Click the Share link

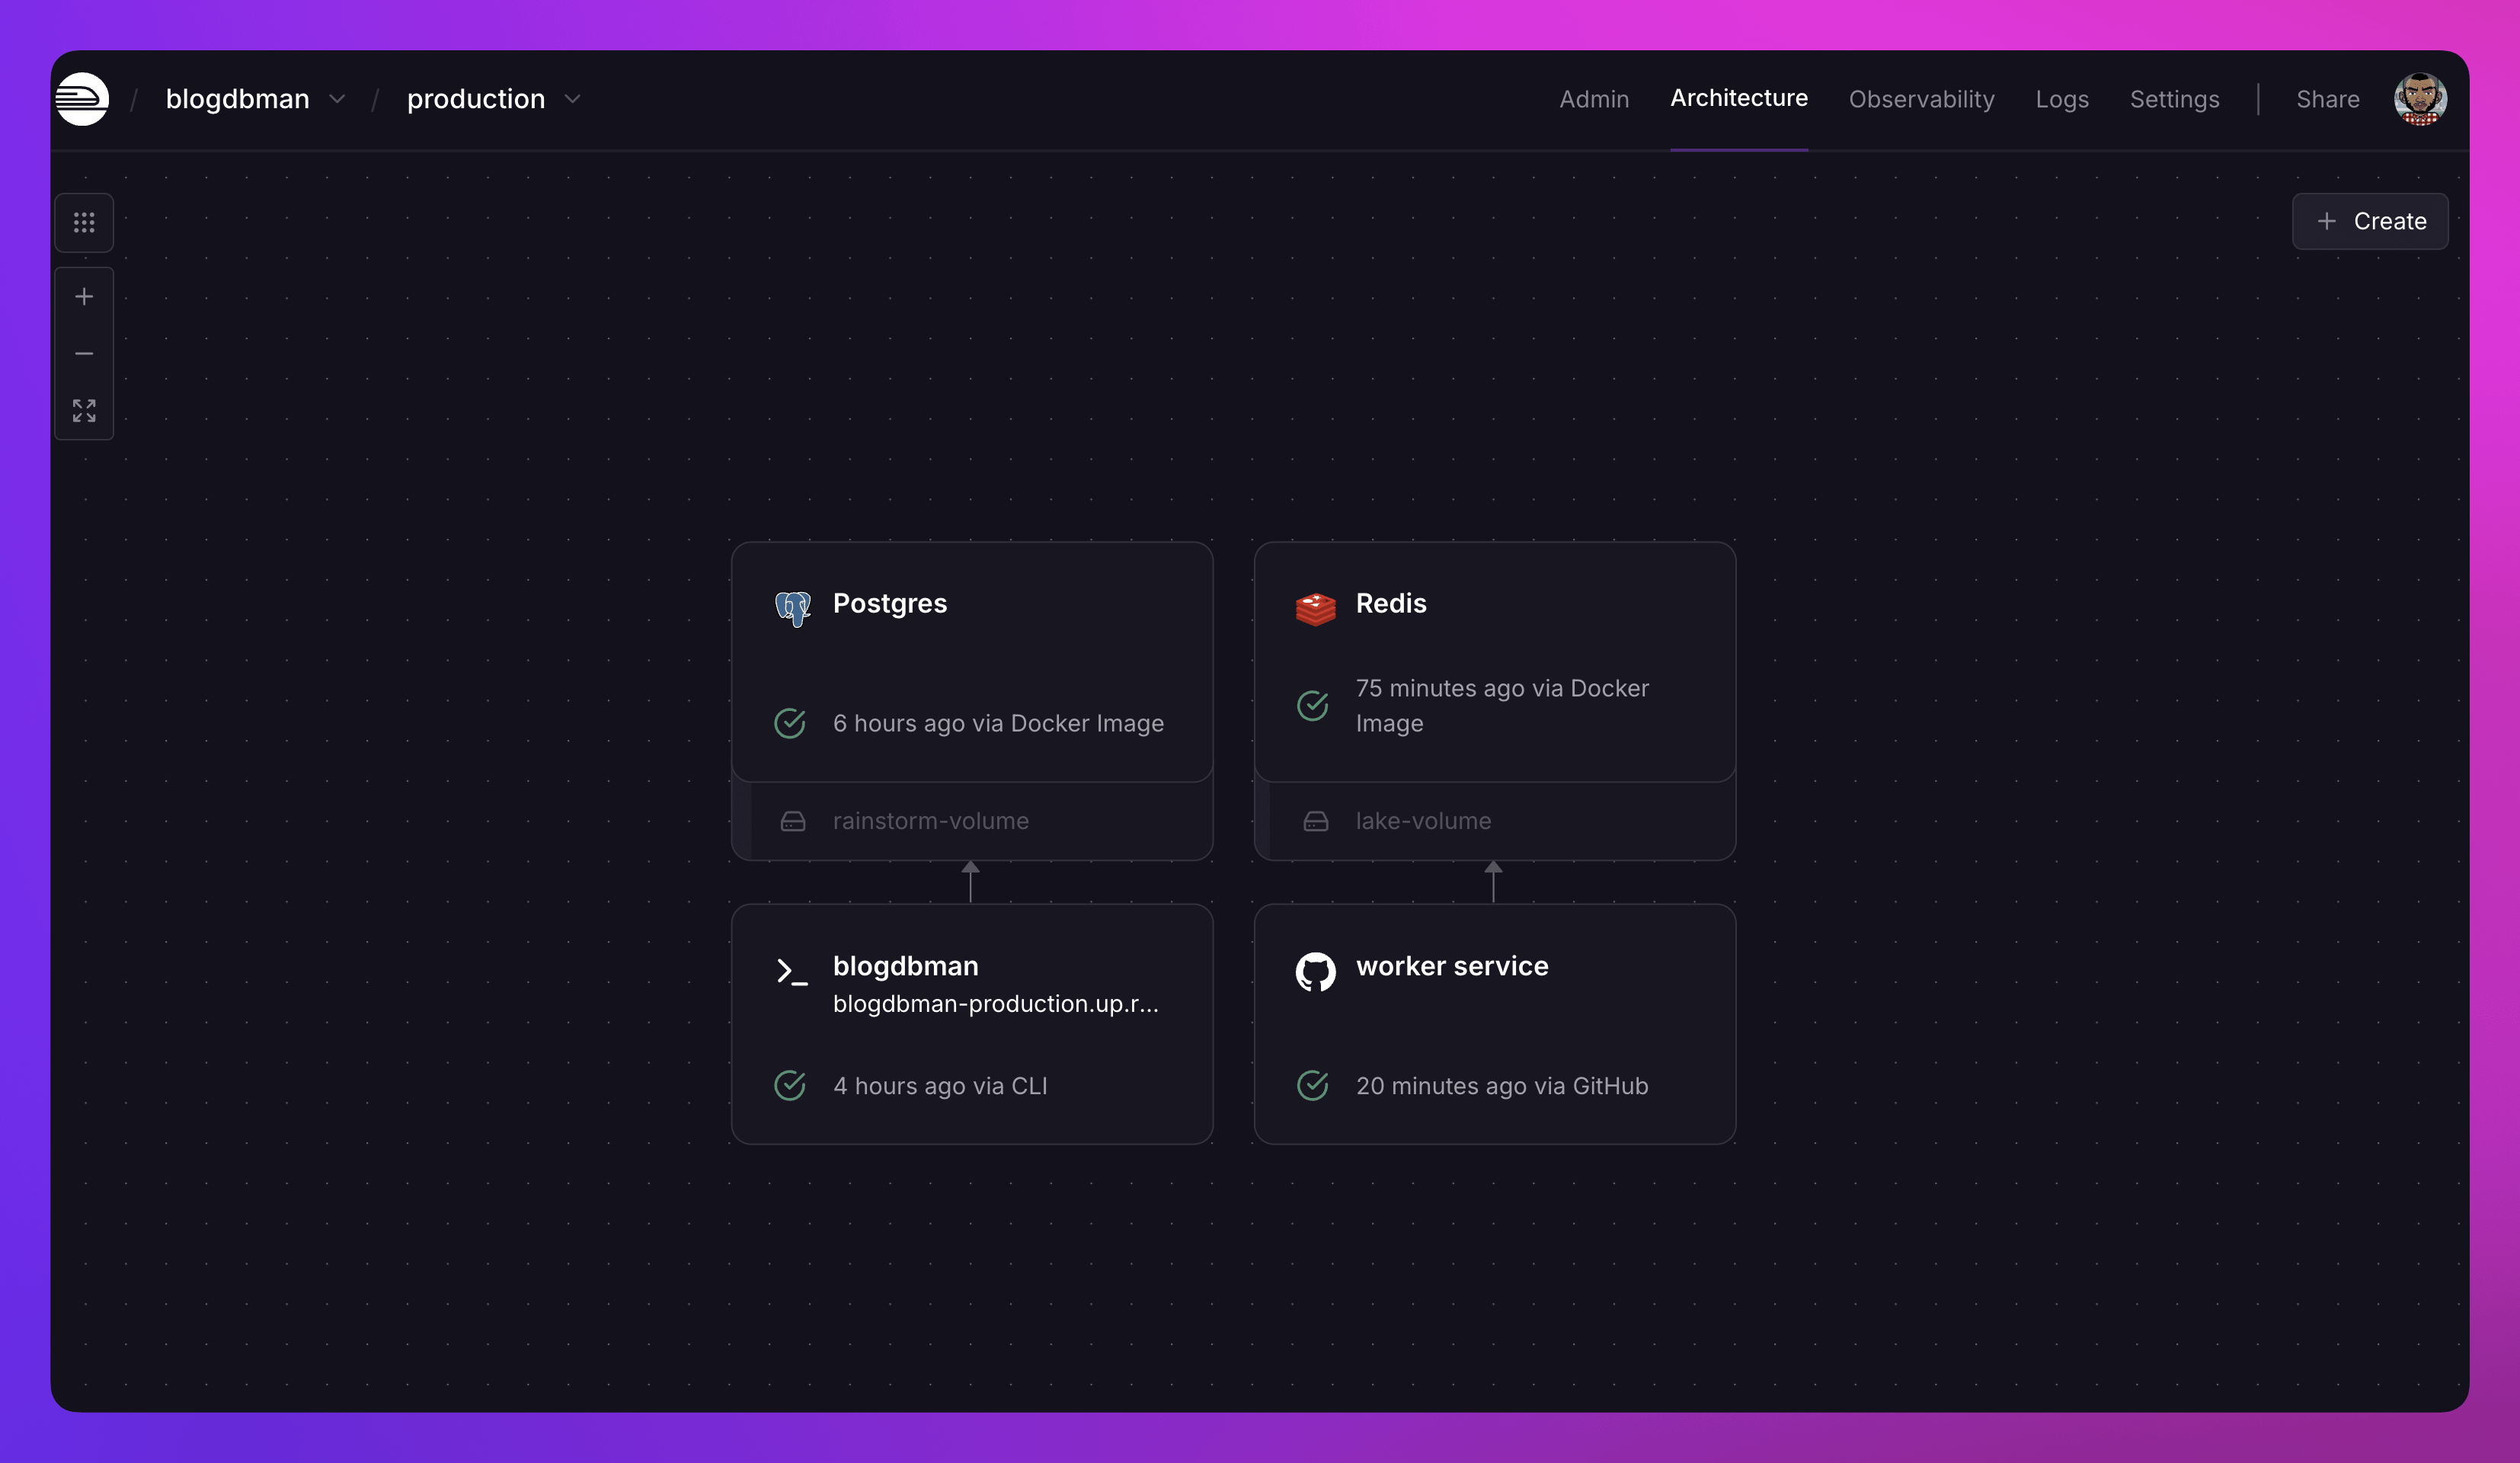2327,99
